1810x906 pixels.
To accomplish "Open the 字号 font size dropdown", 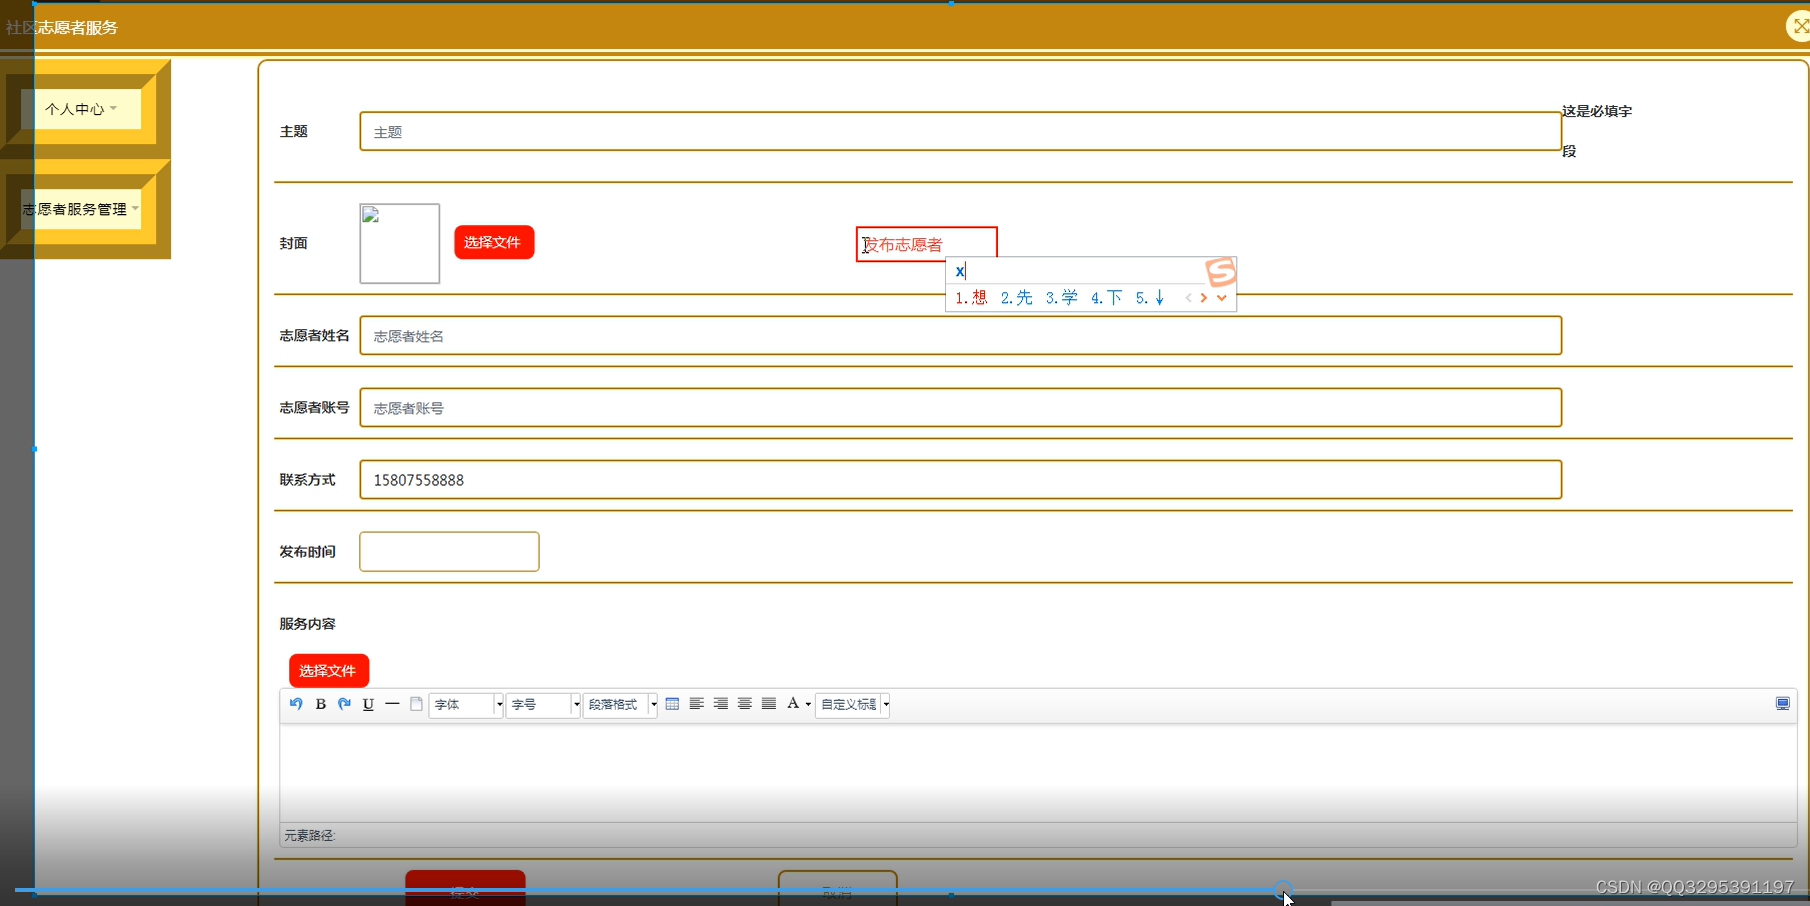I will (x=543, y=704).
